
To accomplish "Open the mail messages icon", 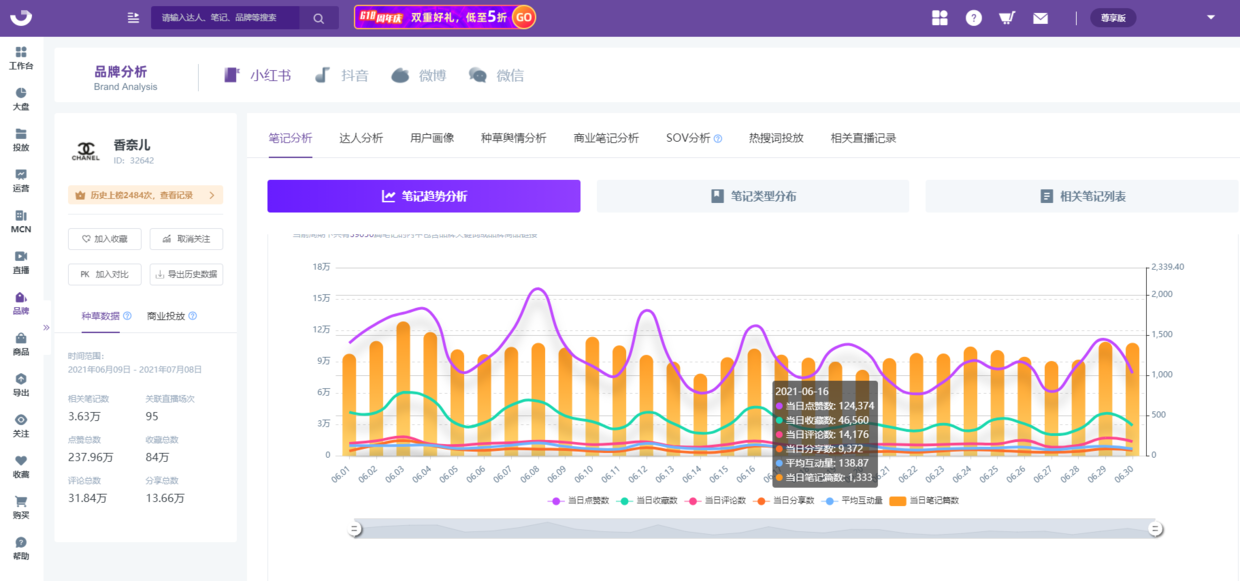I will click(1040, 18).
